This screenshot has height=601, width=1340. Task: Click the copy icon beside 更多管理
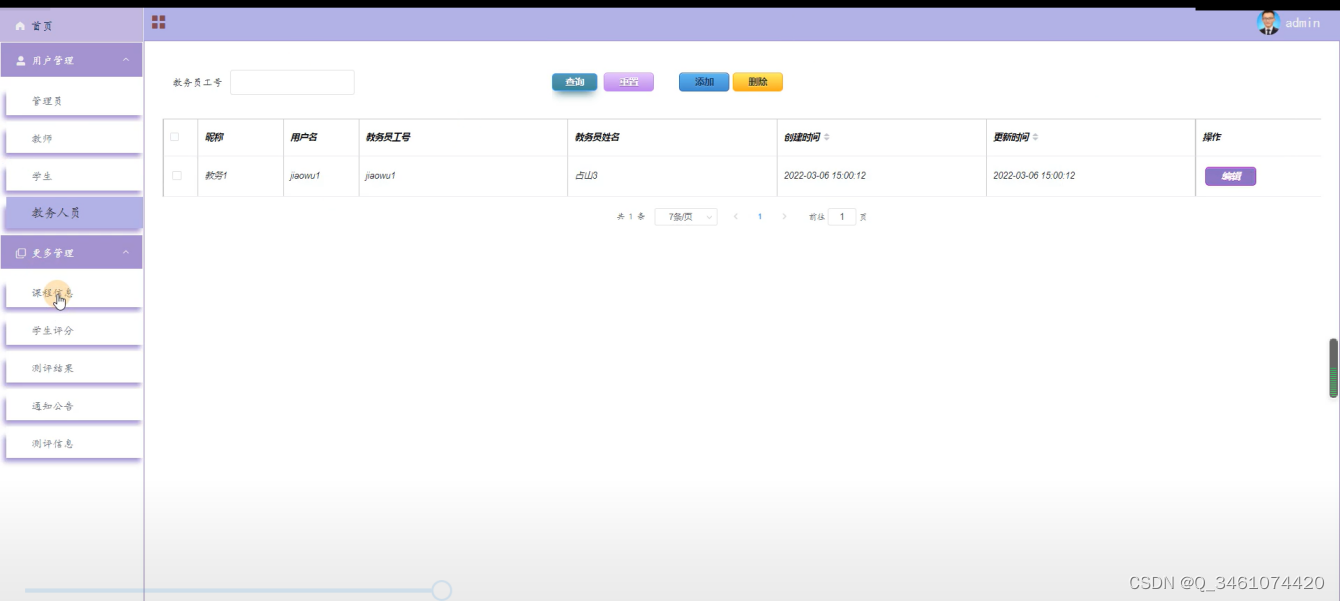tap(21, 254)
